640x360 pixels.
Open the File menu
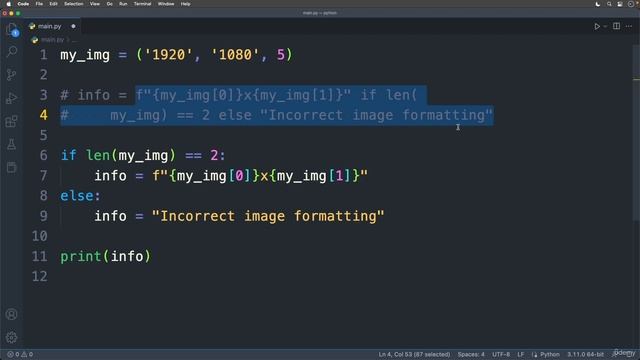coord(39,4)
